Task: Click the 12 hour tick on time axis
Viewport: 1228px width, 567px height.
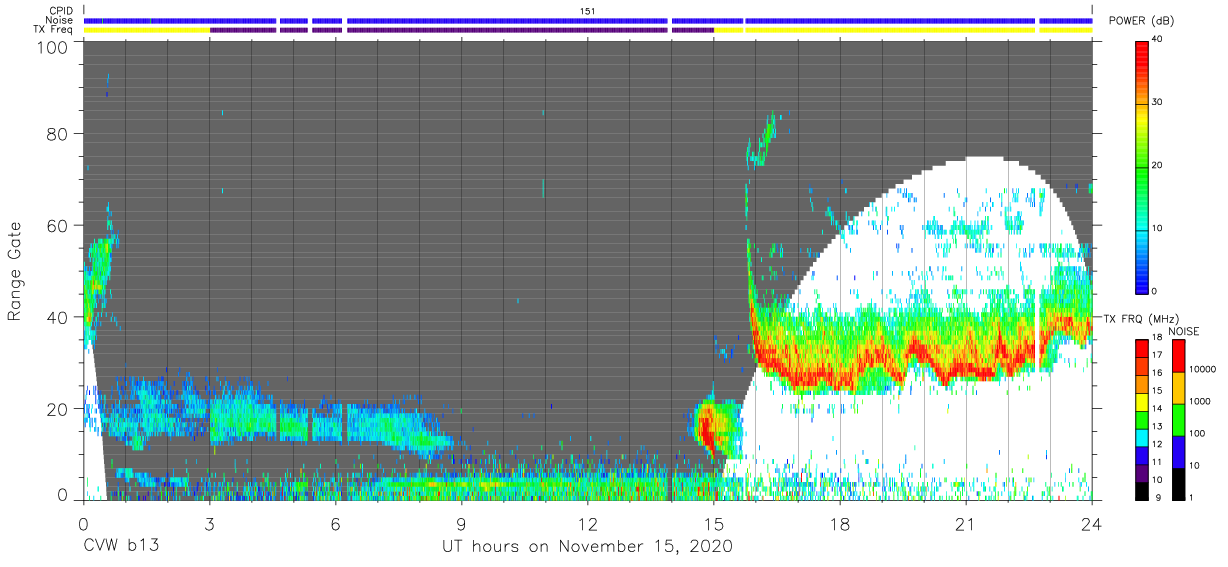Action: [x=588, y=522]
